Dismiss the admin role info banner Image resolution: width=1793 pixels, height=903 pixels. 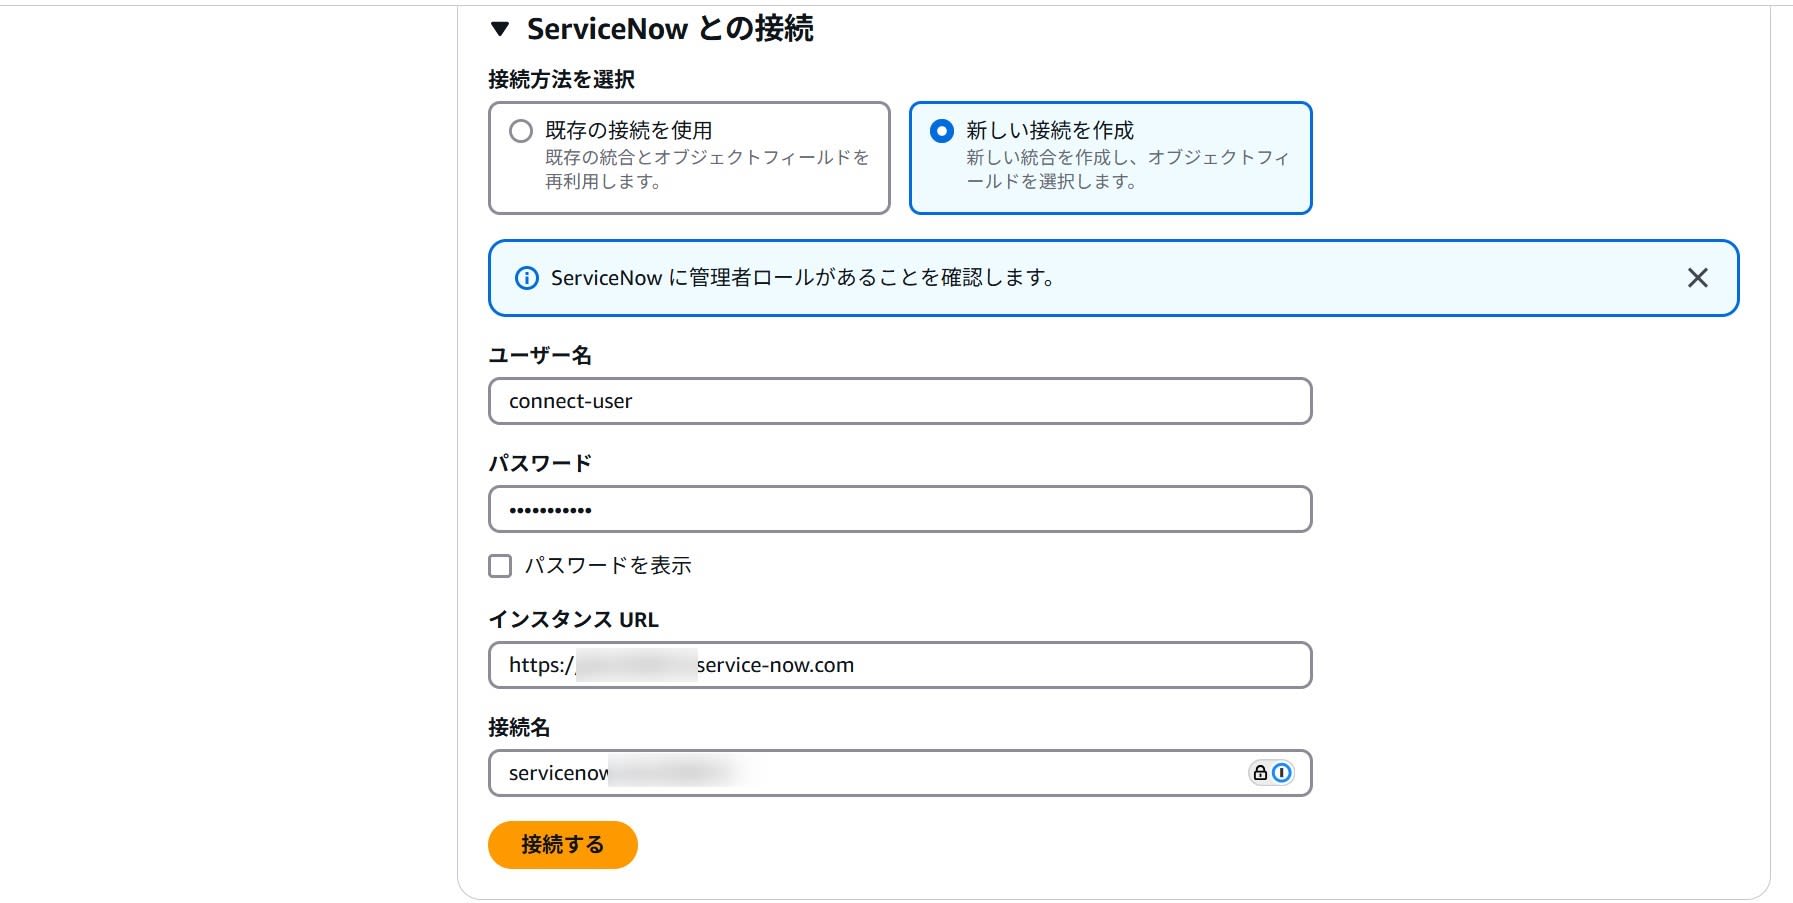1697,278
